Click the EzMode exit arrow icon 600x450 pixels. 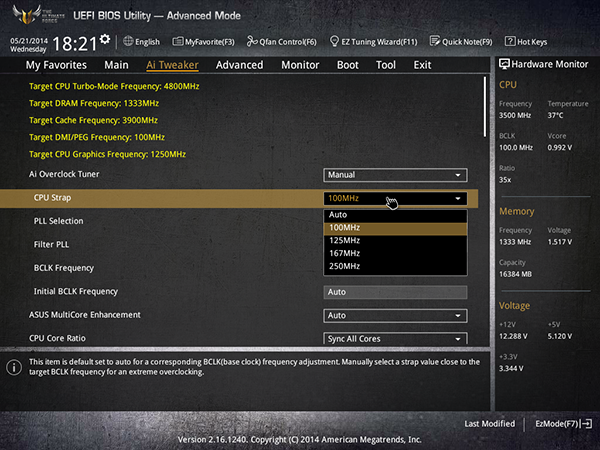tap(587, 424)
